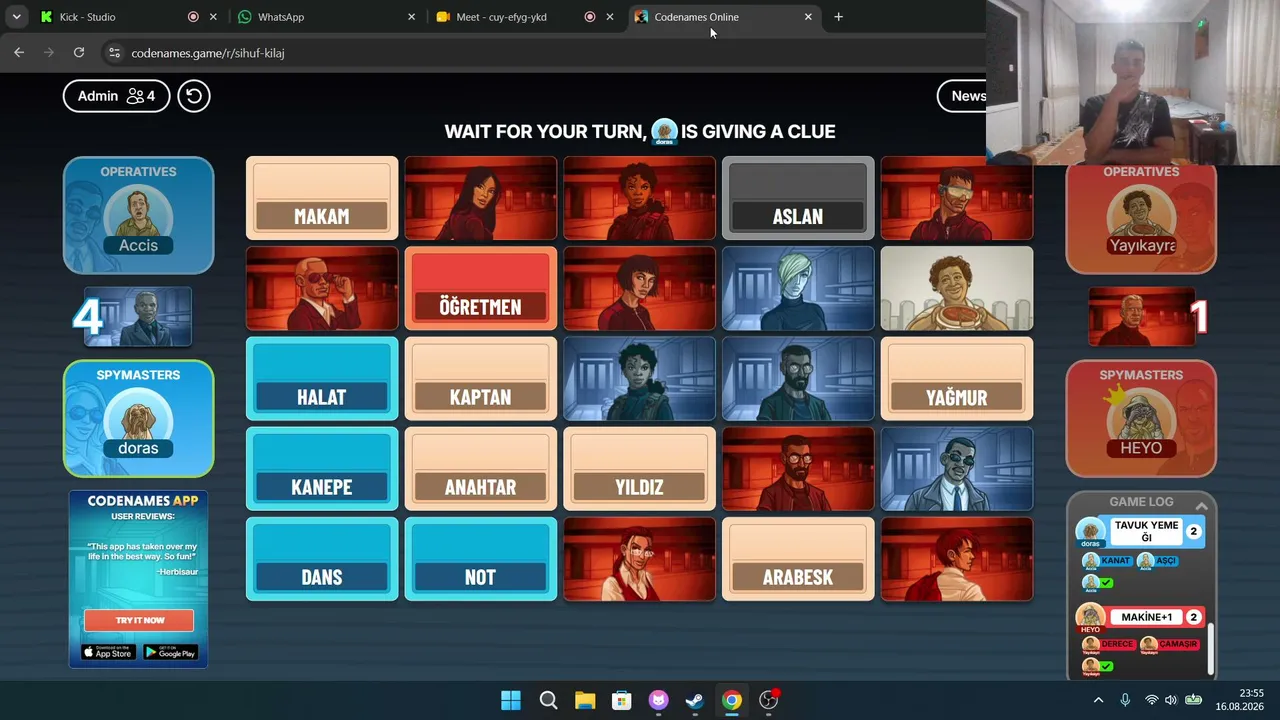Tap the NOT word card
Screen dimensions: 1280x720
pyautogui.click(x=480, y=559)
